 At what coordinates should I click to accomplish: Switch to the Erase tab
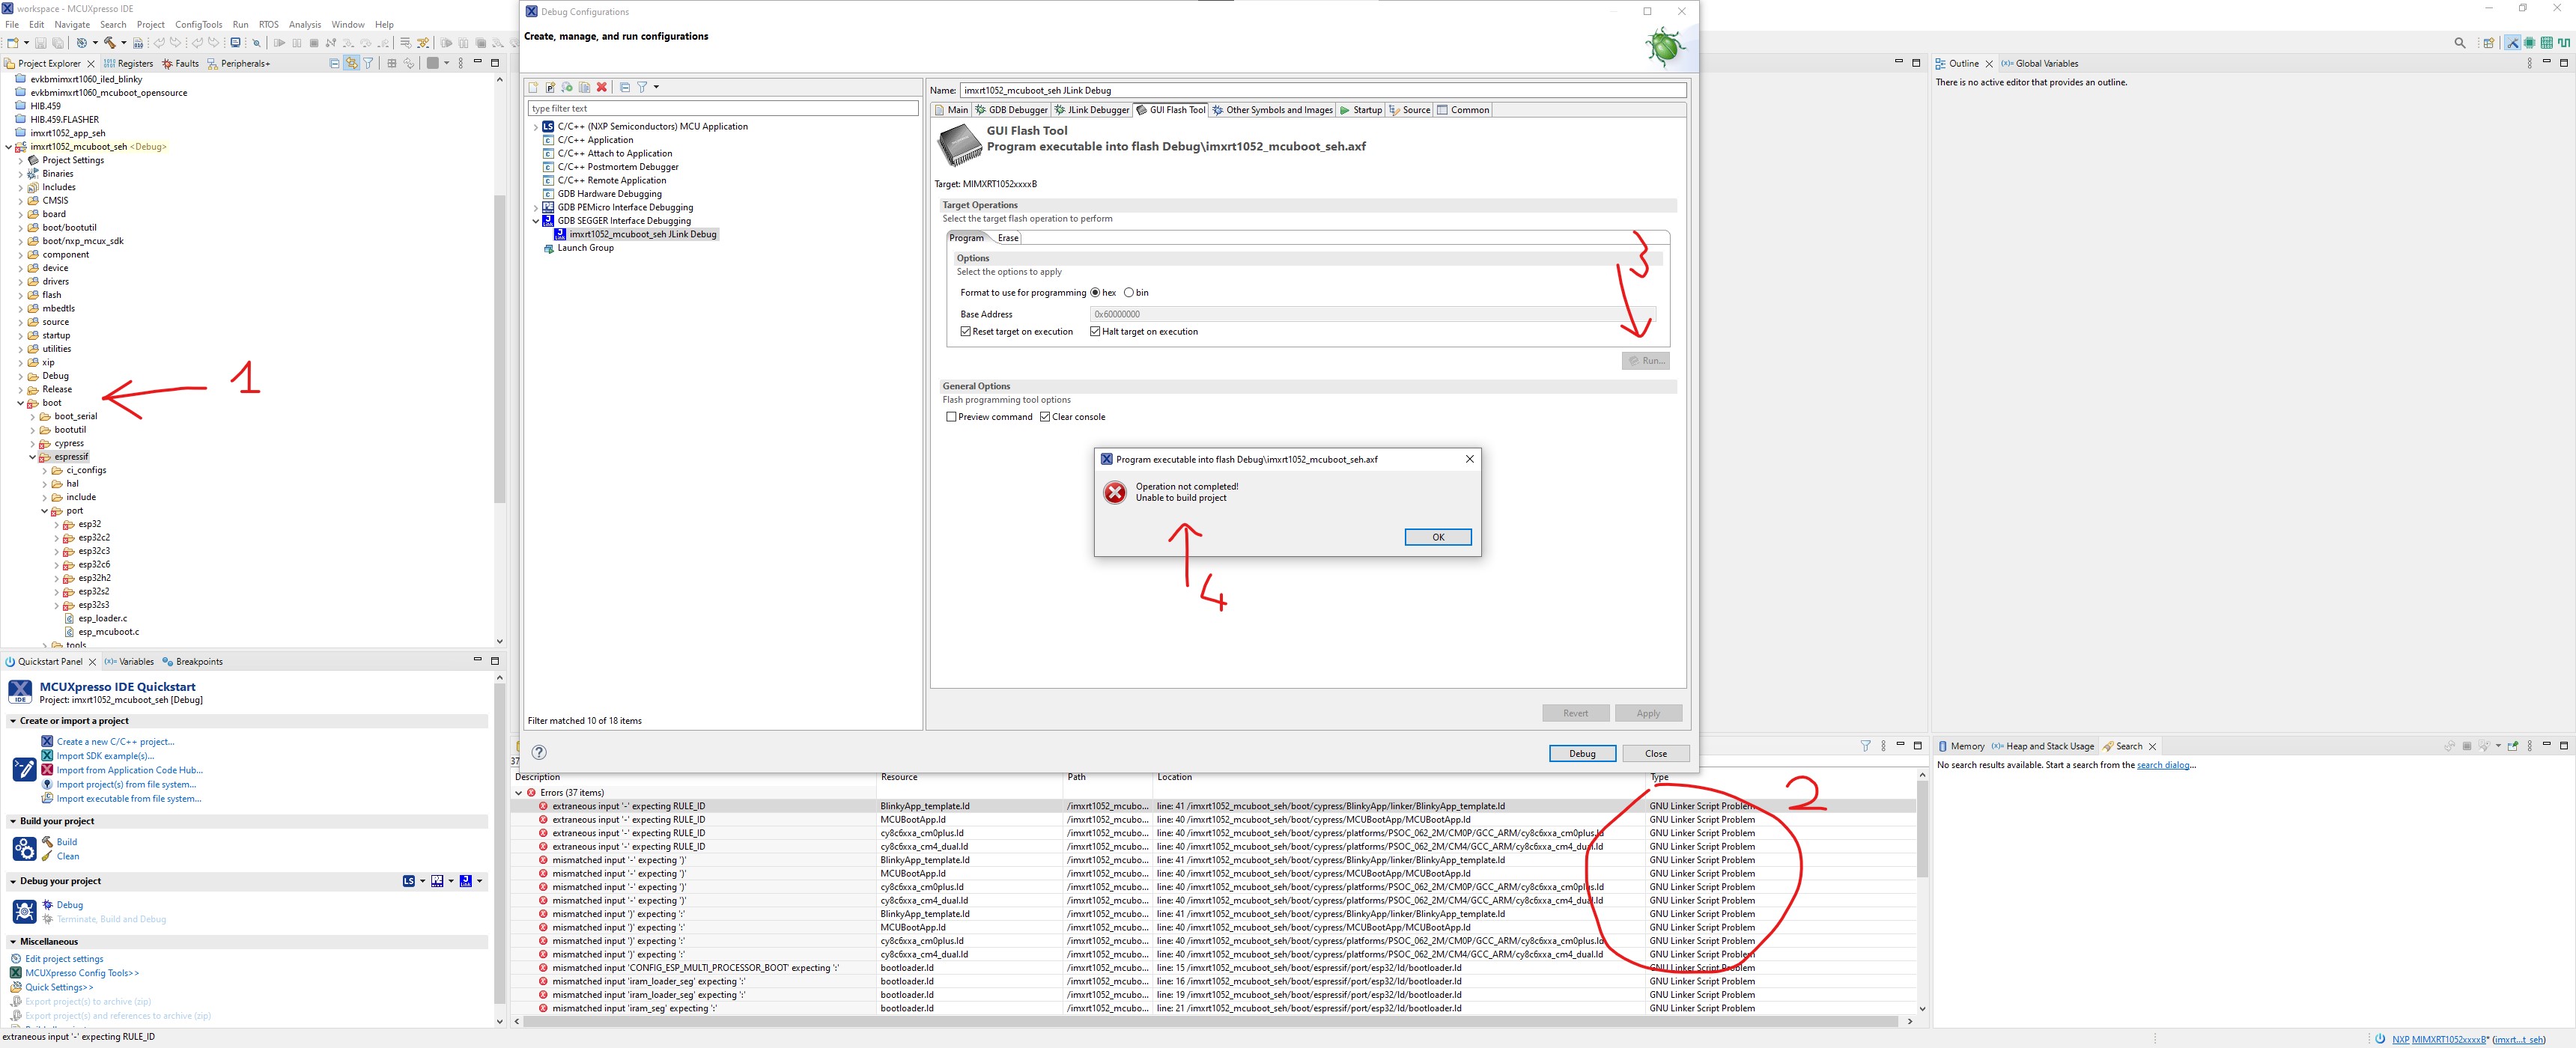(1008, 238)
